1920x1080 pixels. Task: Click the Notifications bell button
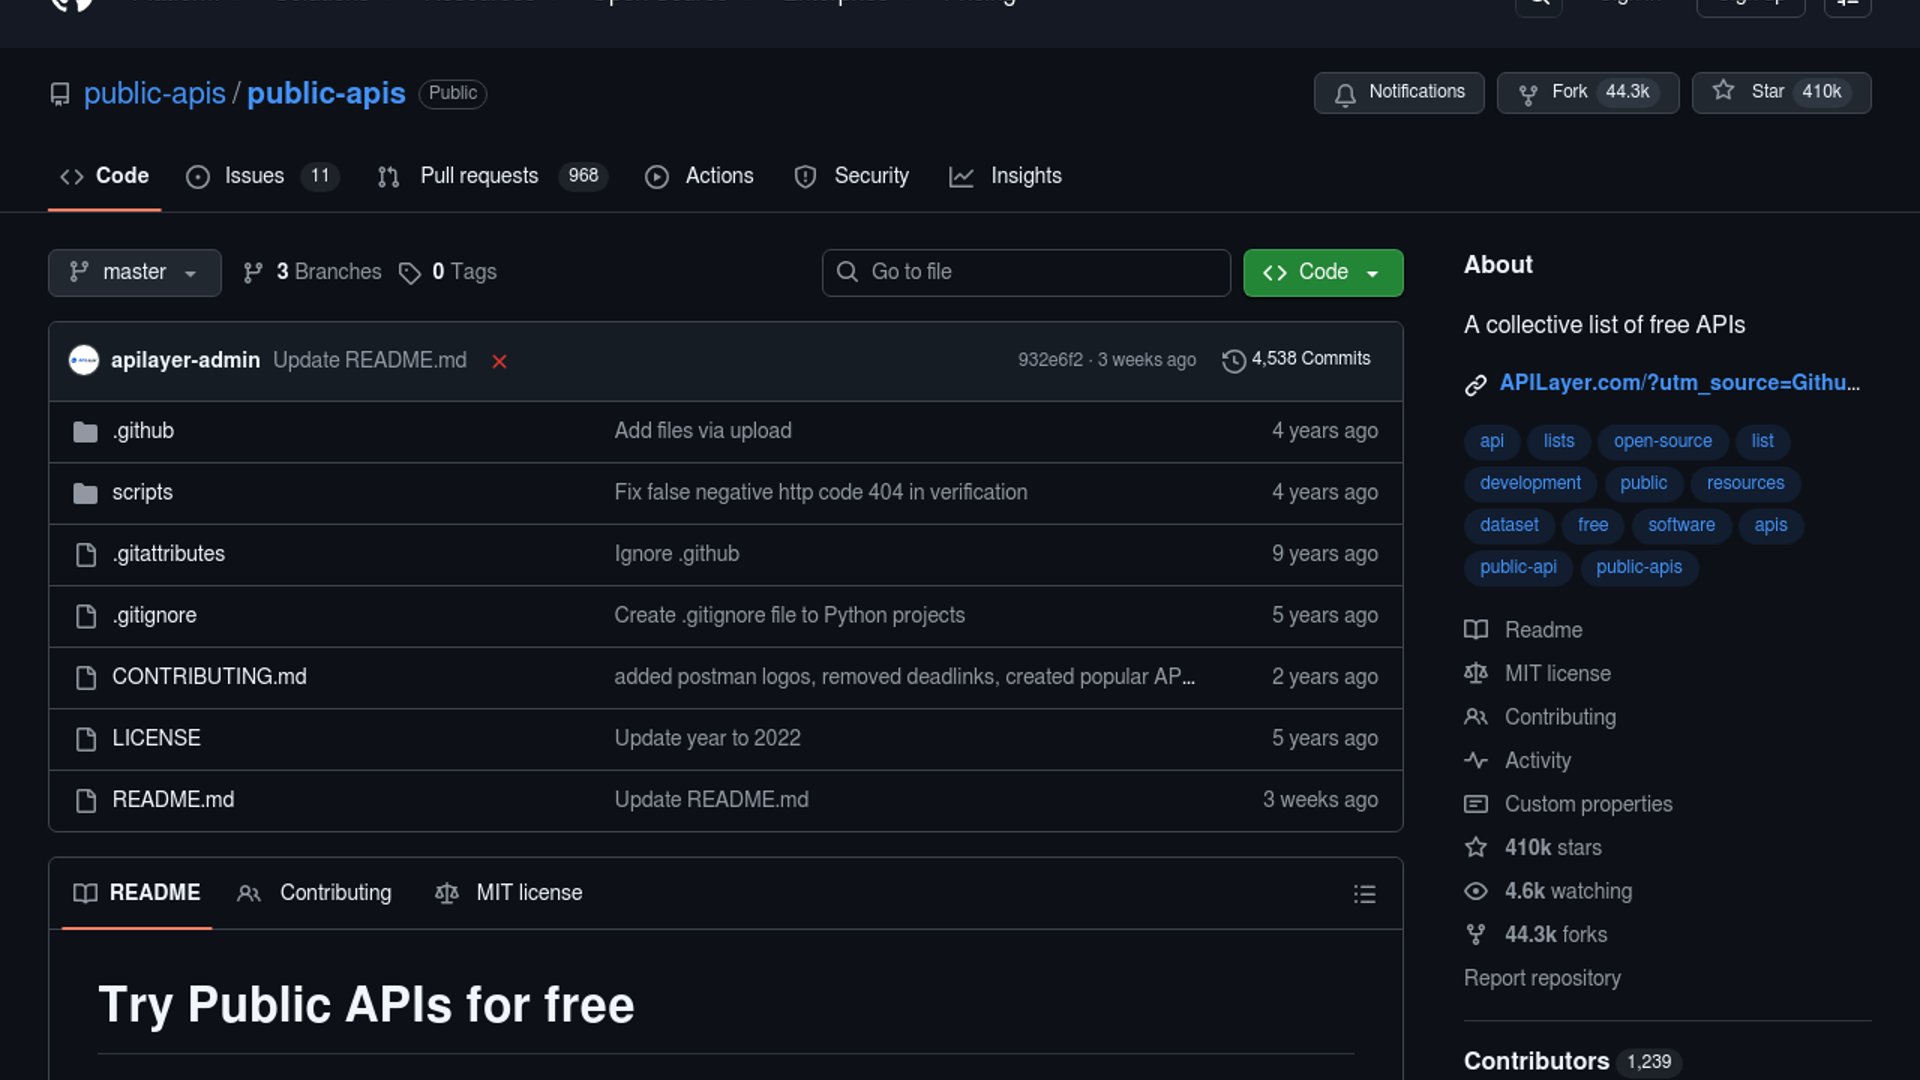(x=1398, y=92)
